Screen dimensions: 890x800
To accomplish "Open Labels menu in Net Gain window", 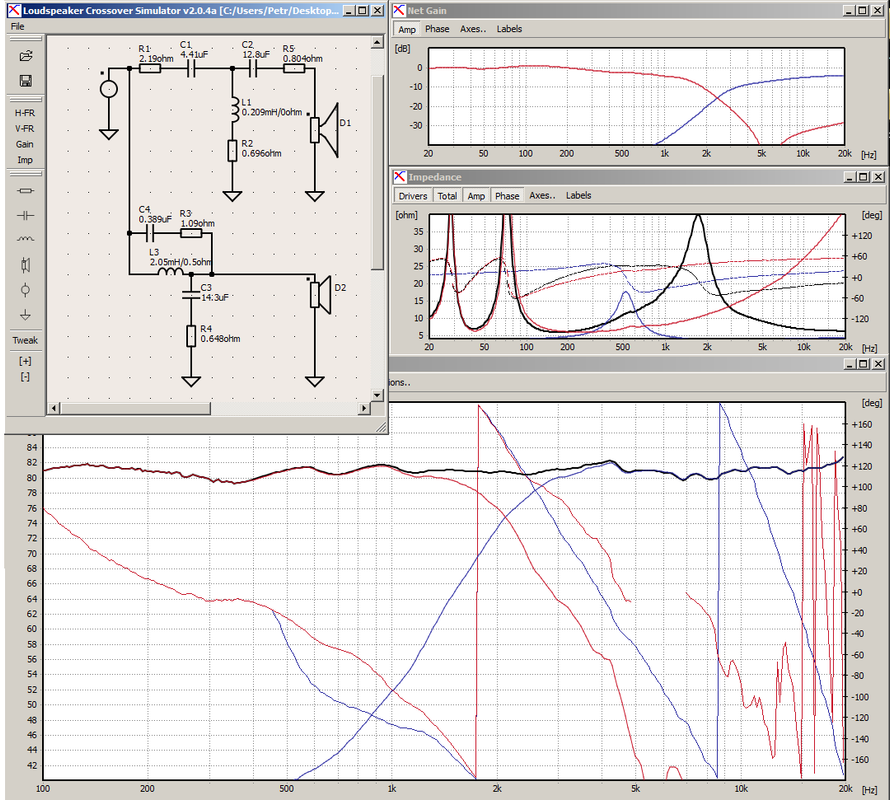I will pos(509,29).
